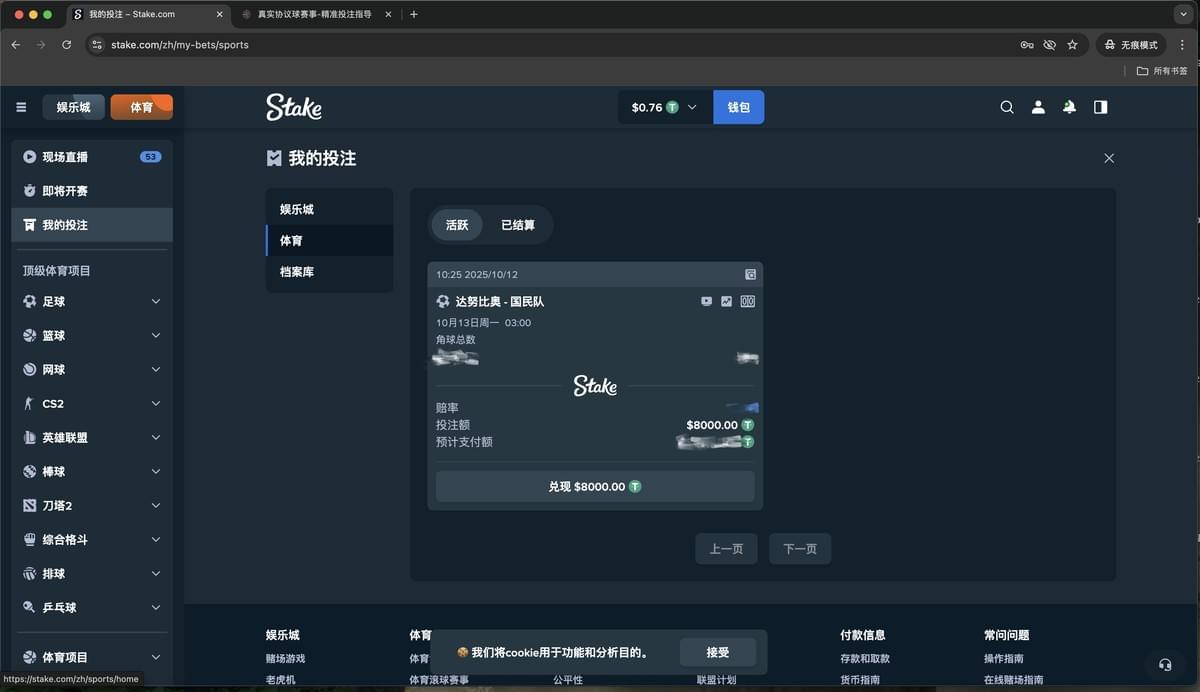Click 下一页 pagination button
The width and height of the screenshot is (1200, 692).
pyautogui.click(x=800, y=549)
